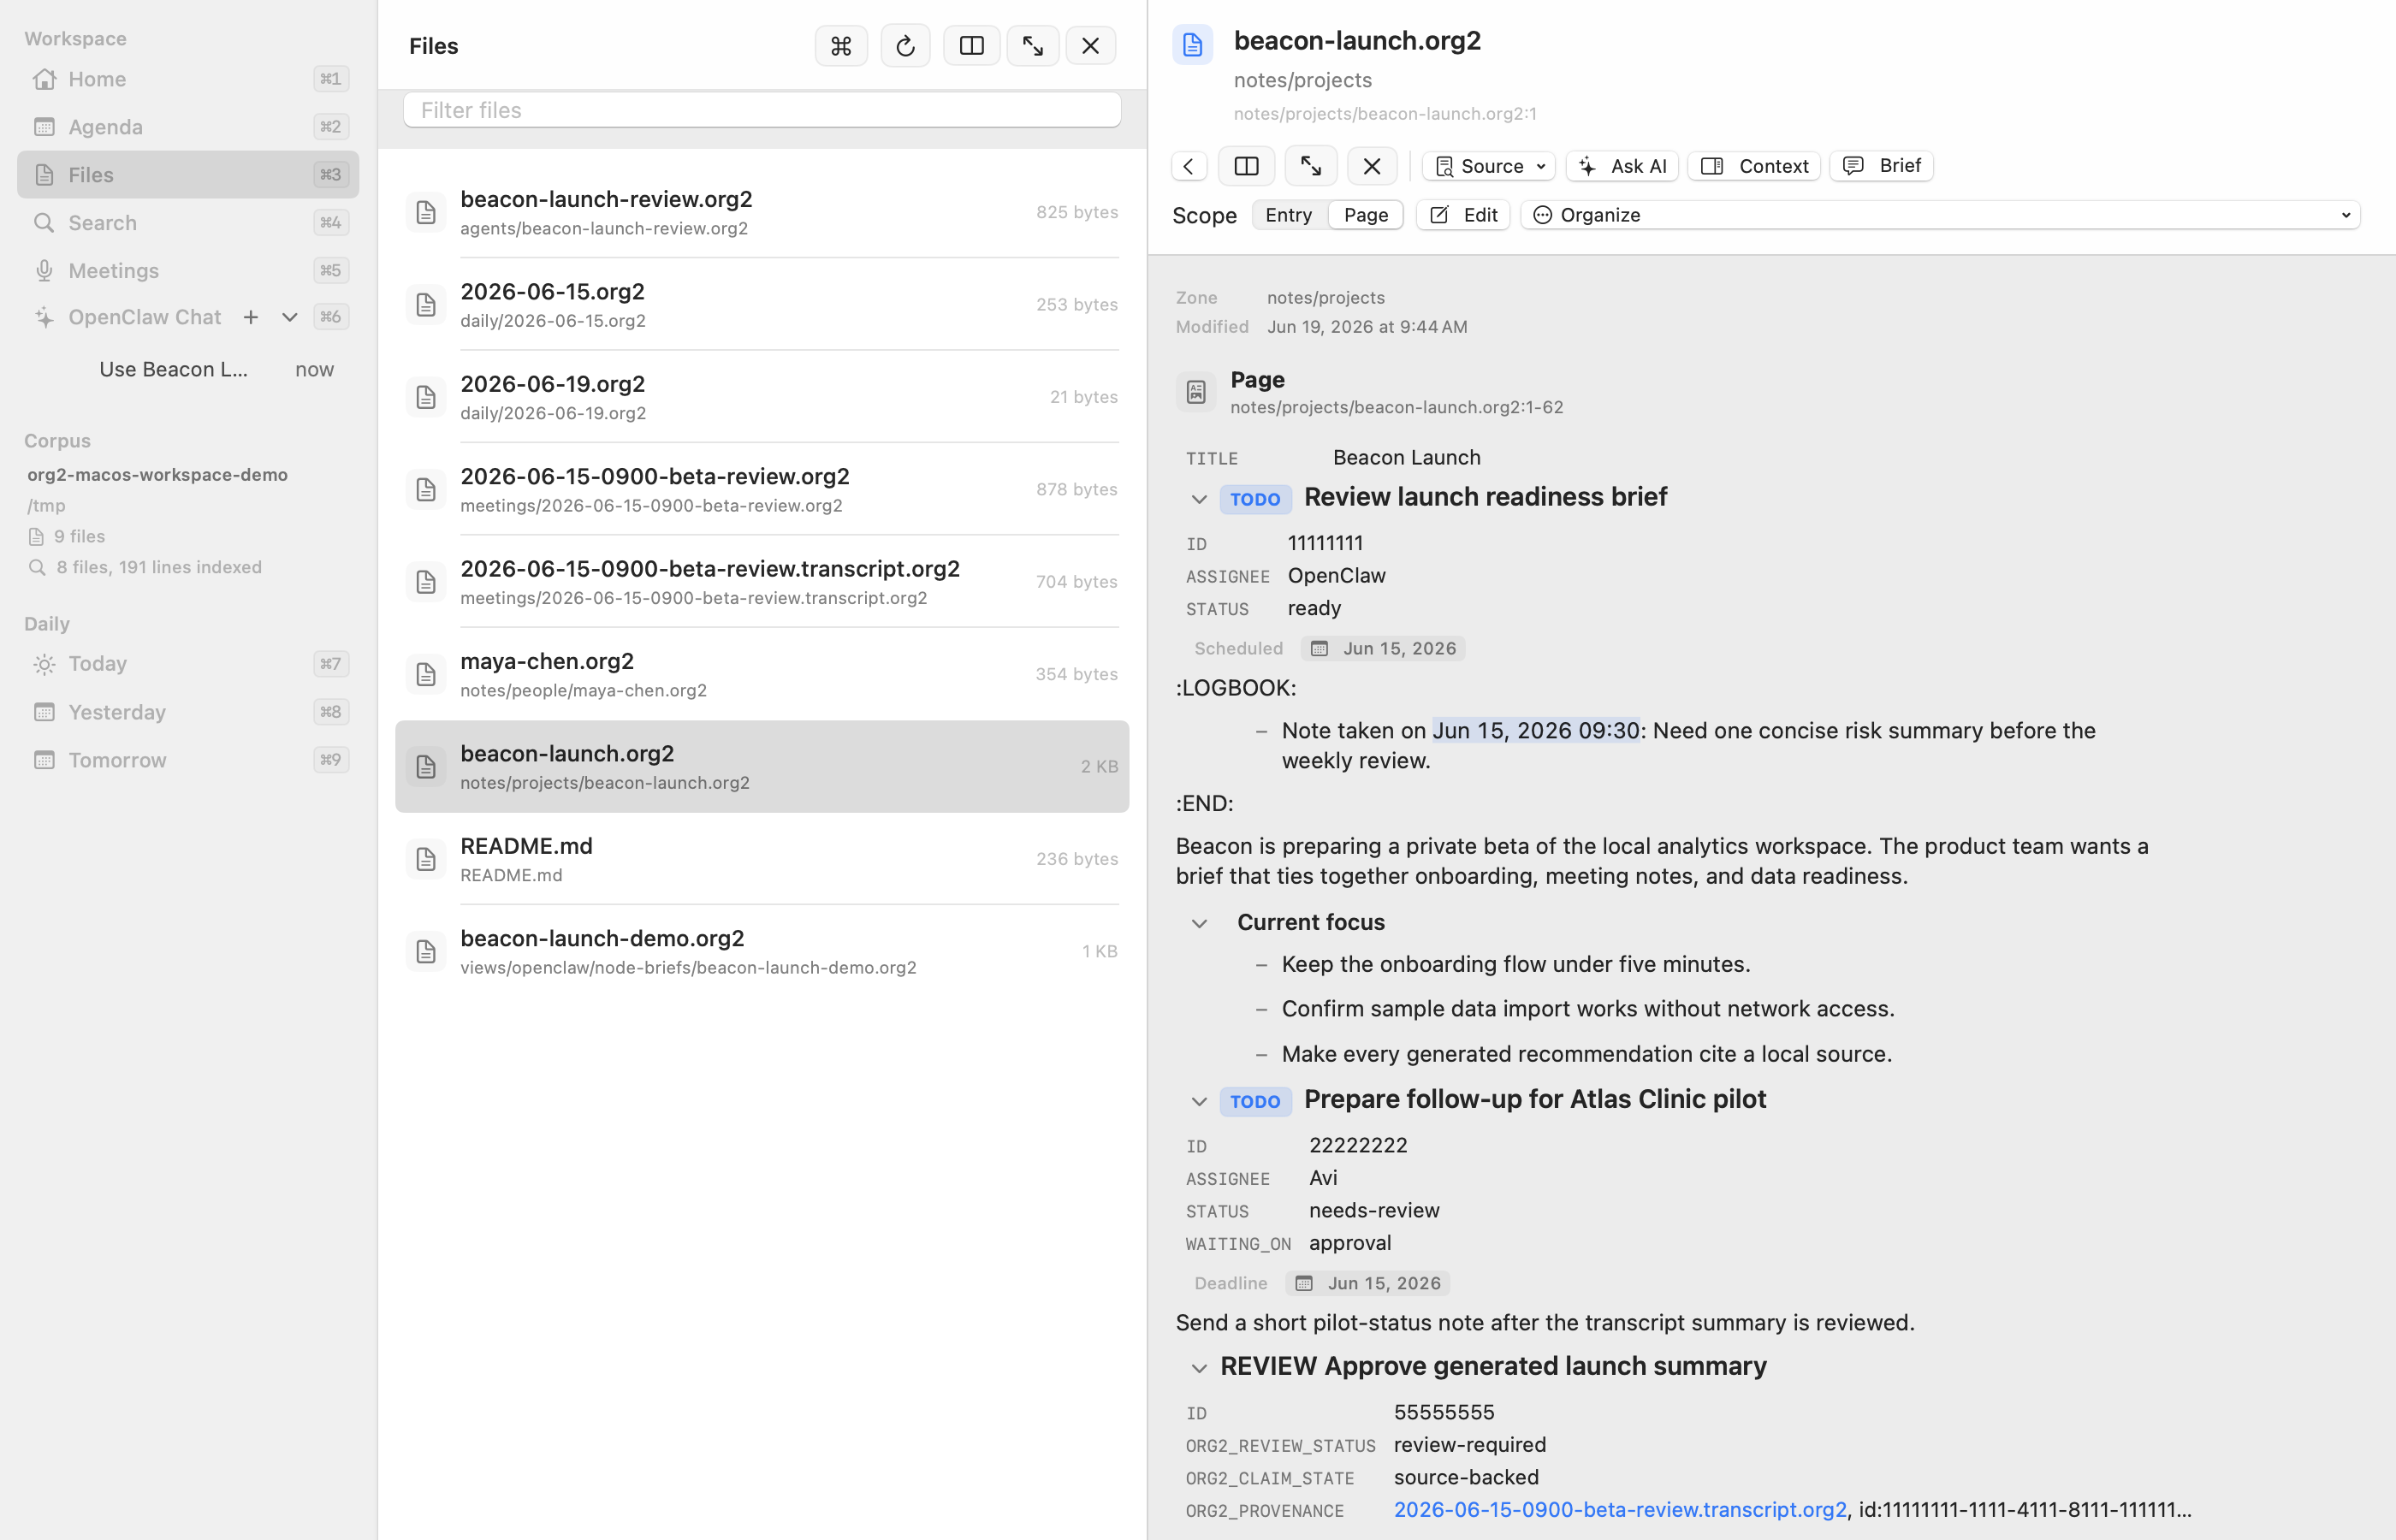Toggle the Context panel button
Screen dimensions: 2396x1540
1754,166
